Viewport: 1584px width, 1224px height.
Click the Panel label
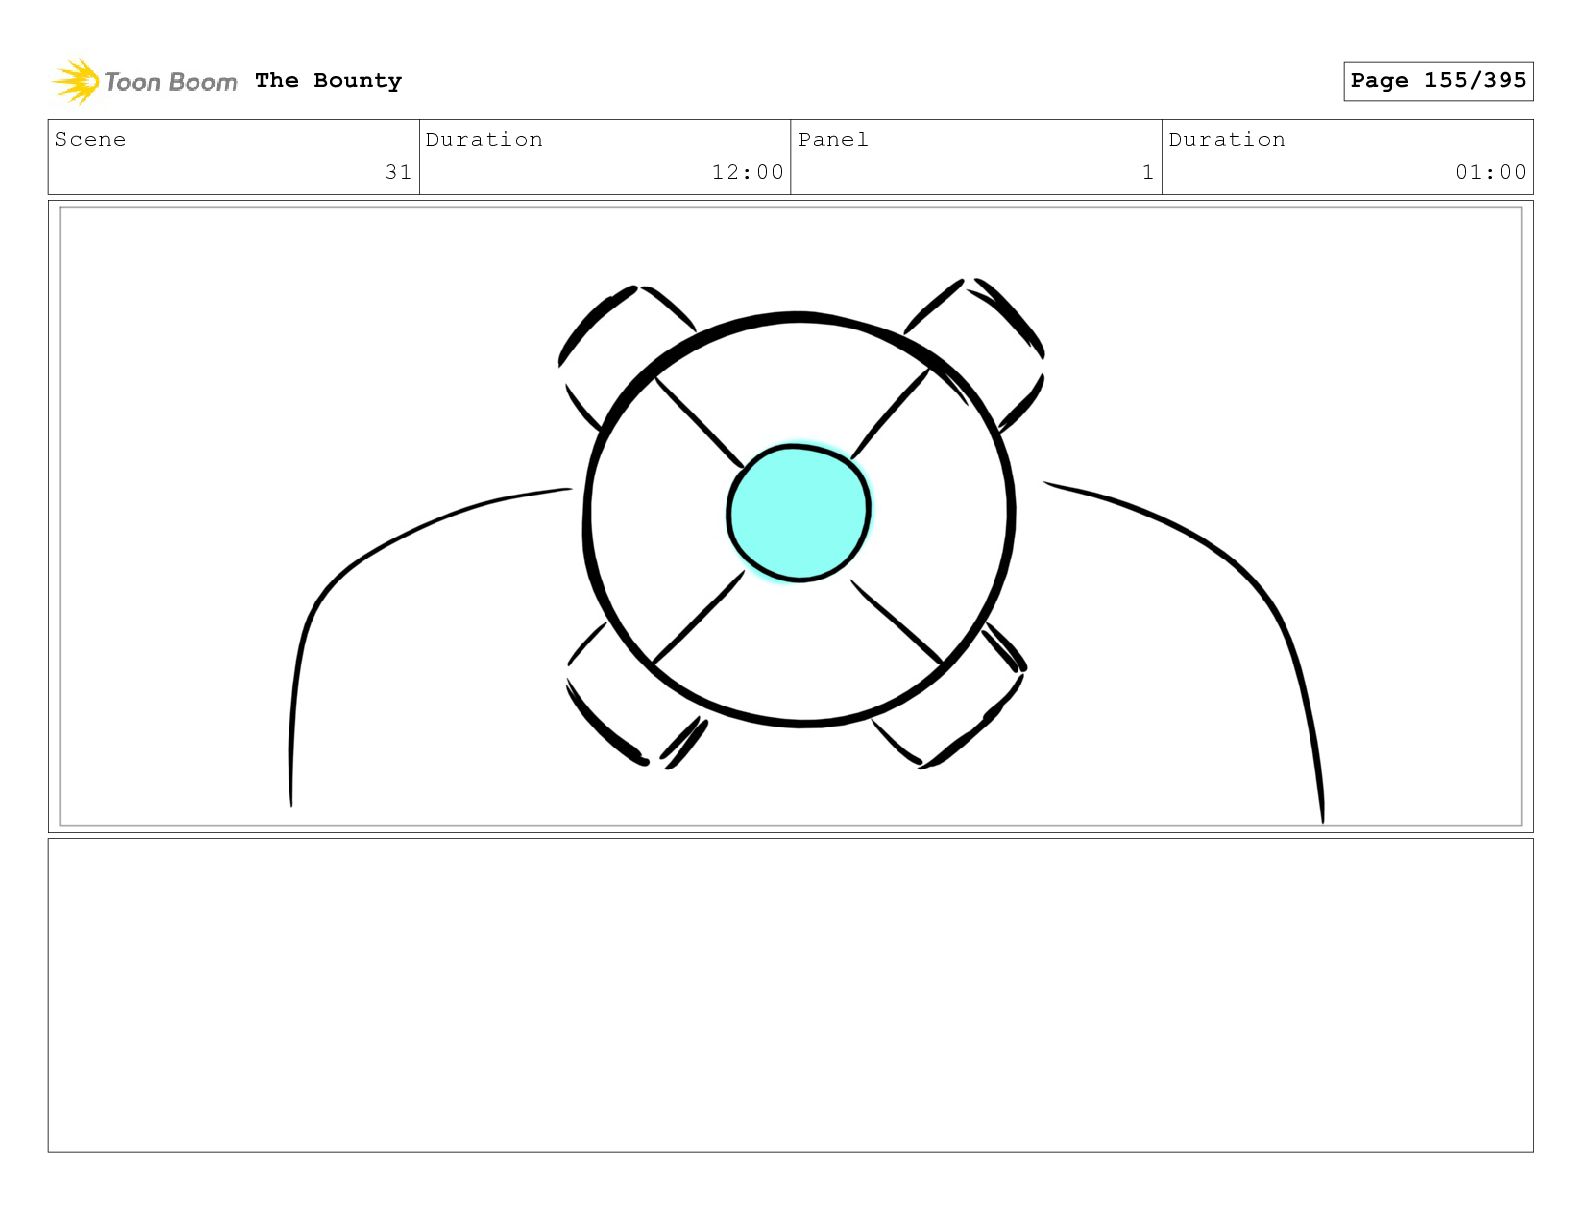(x=833, y=140)
